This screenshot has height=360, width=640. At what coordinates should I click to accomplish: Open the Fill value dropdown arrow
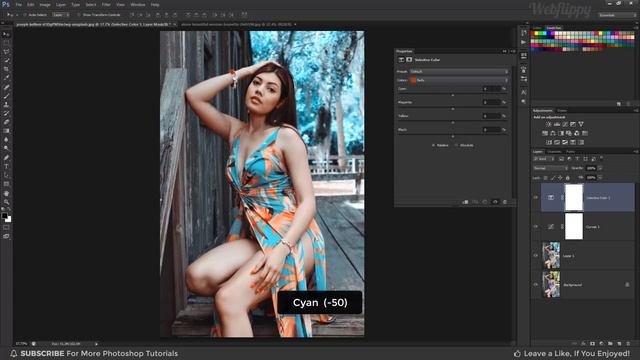[x=600, y=178]
